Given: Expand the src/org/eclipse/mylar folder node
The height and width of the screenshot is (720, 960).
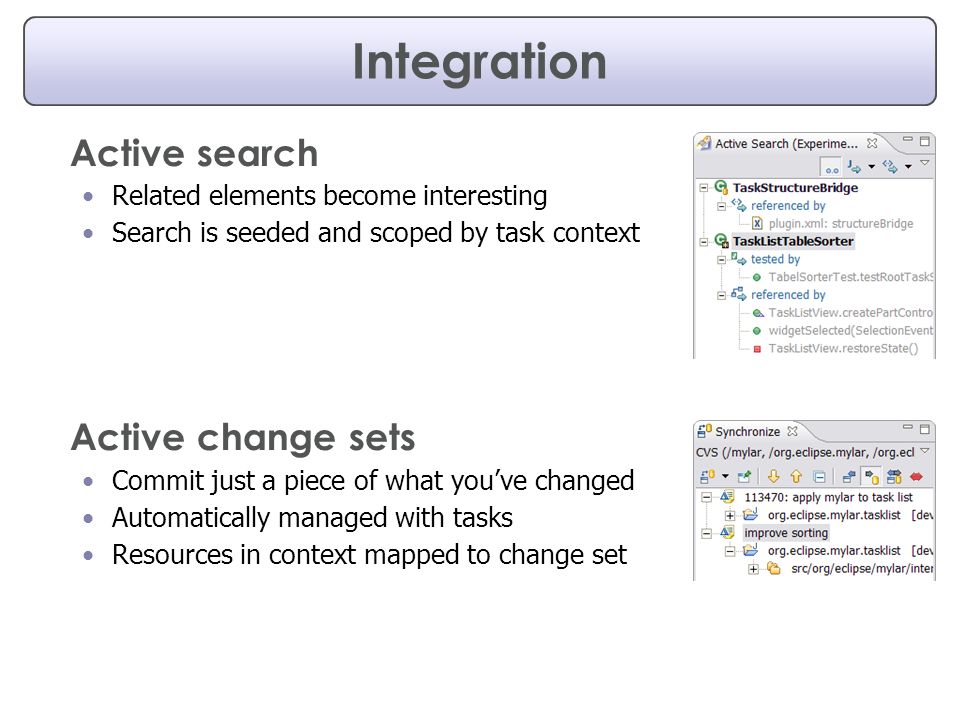Looking at the screenshot, I should click(754, 569).
